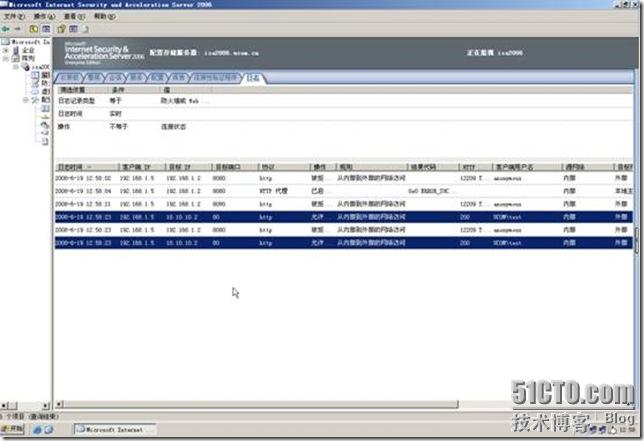Click the console tree scrollbar right arrow

(46, 406)
